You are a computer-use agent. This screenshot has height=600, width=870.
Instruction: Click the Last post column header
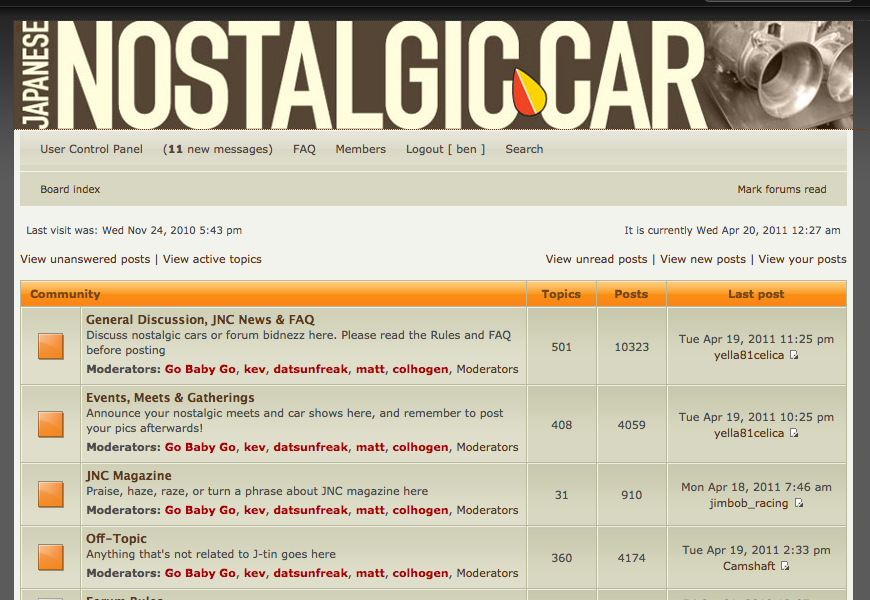(756, 294)
